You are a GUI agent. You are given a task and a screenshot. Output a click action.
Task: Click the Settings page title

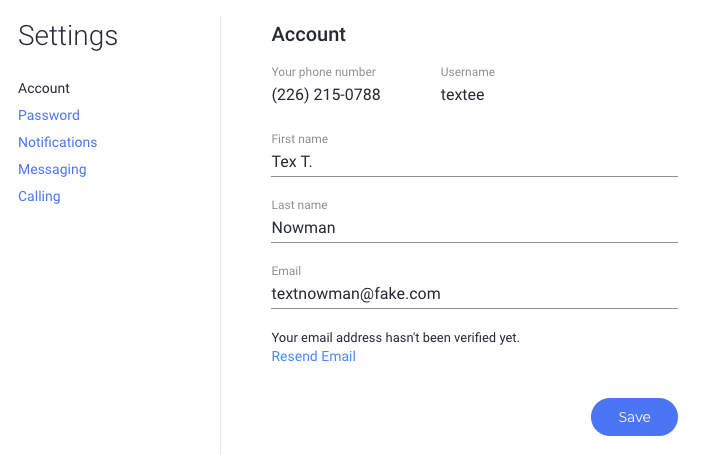coord(68,36)
